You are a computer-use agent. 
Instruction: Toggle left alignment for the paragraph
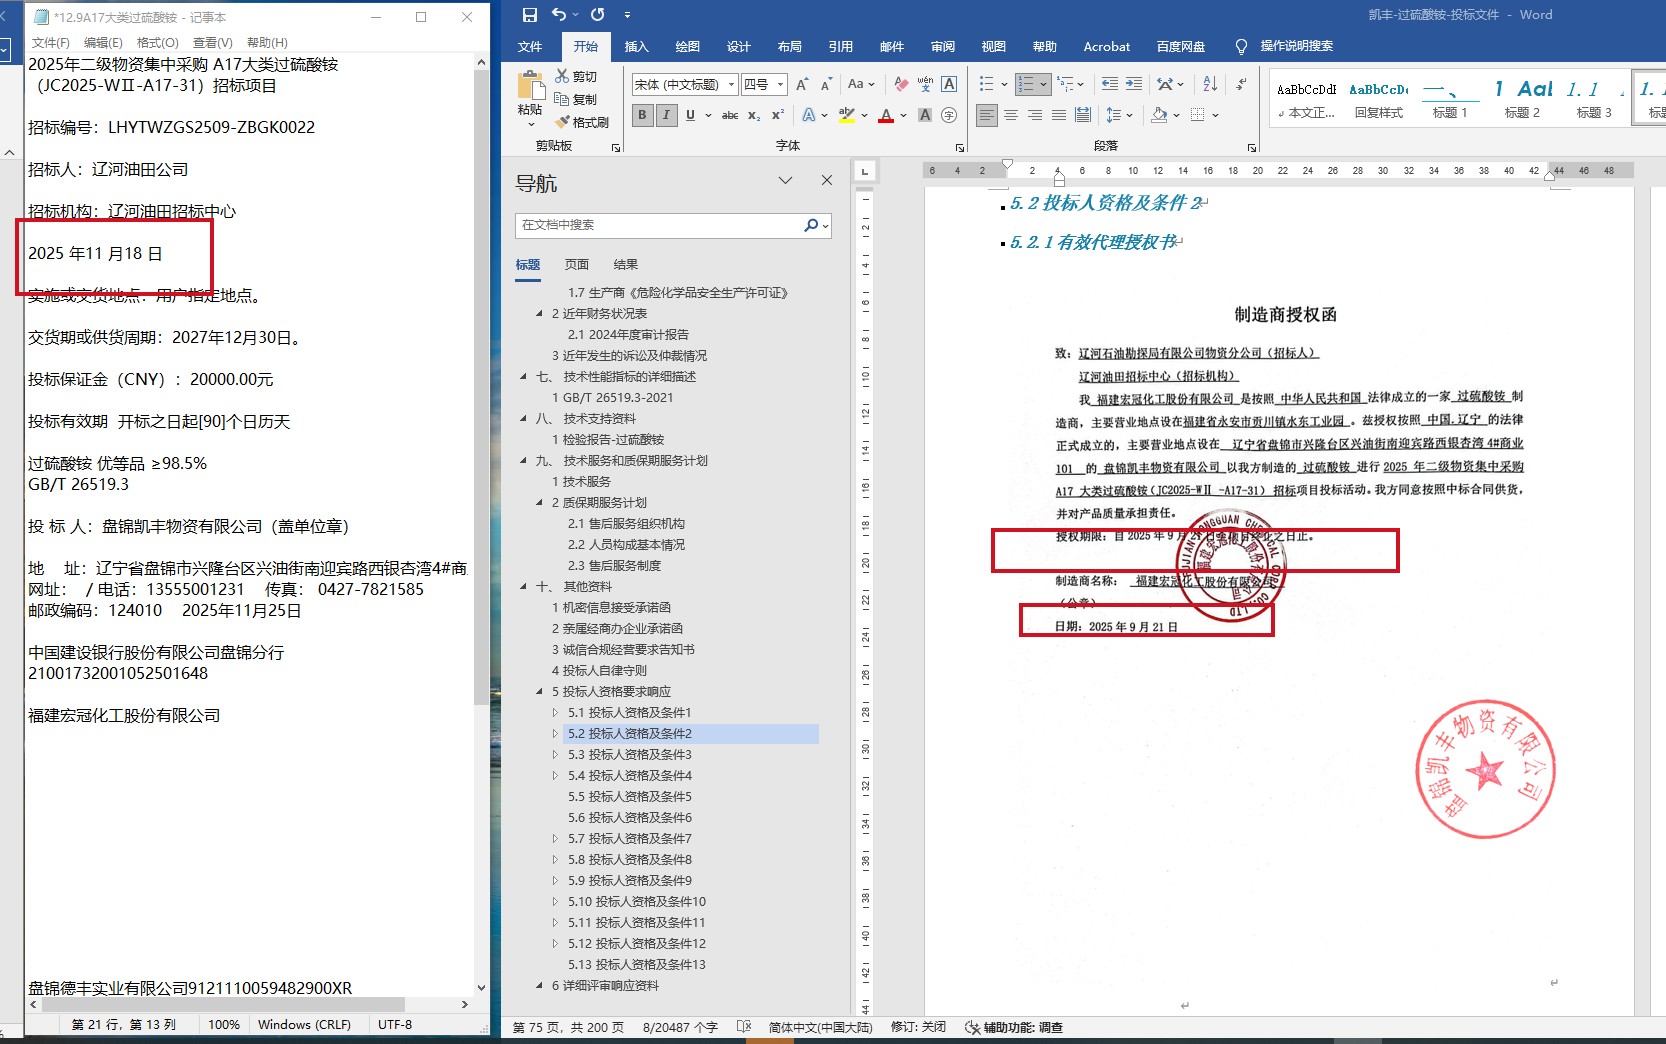coord(987,116)
